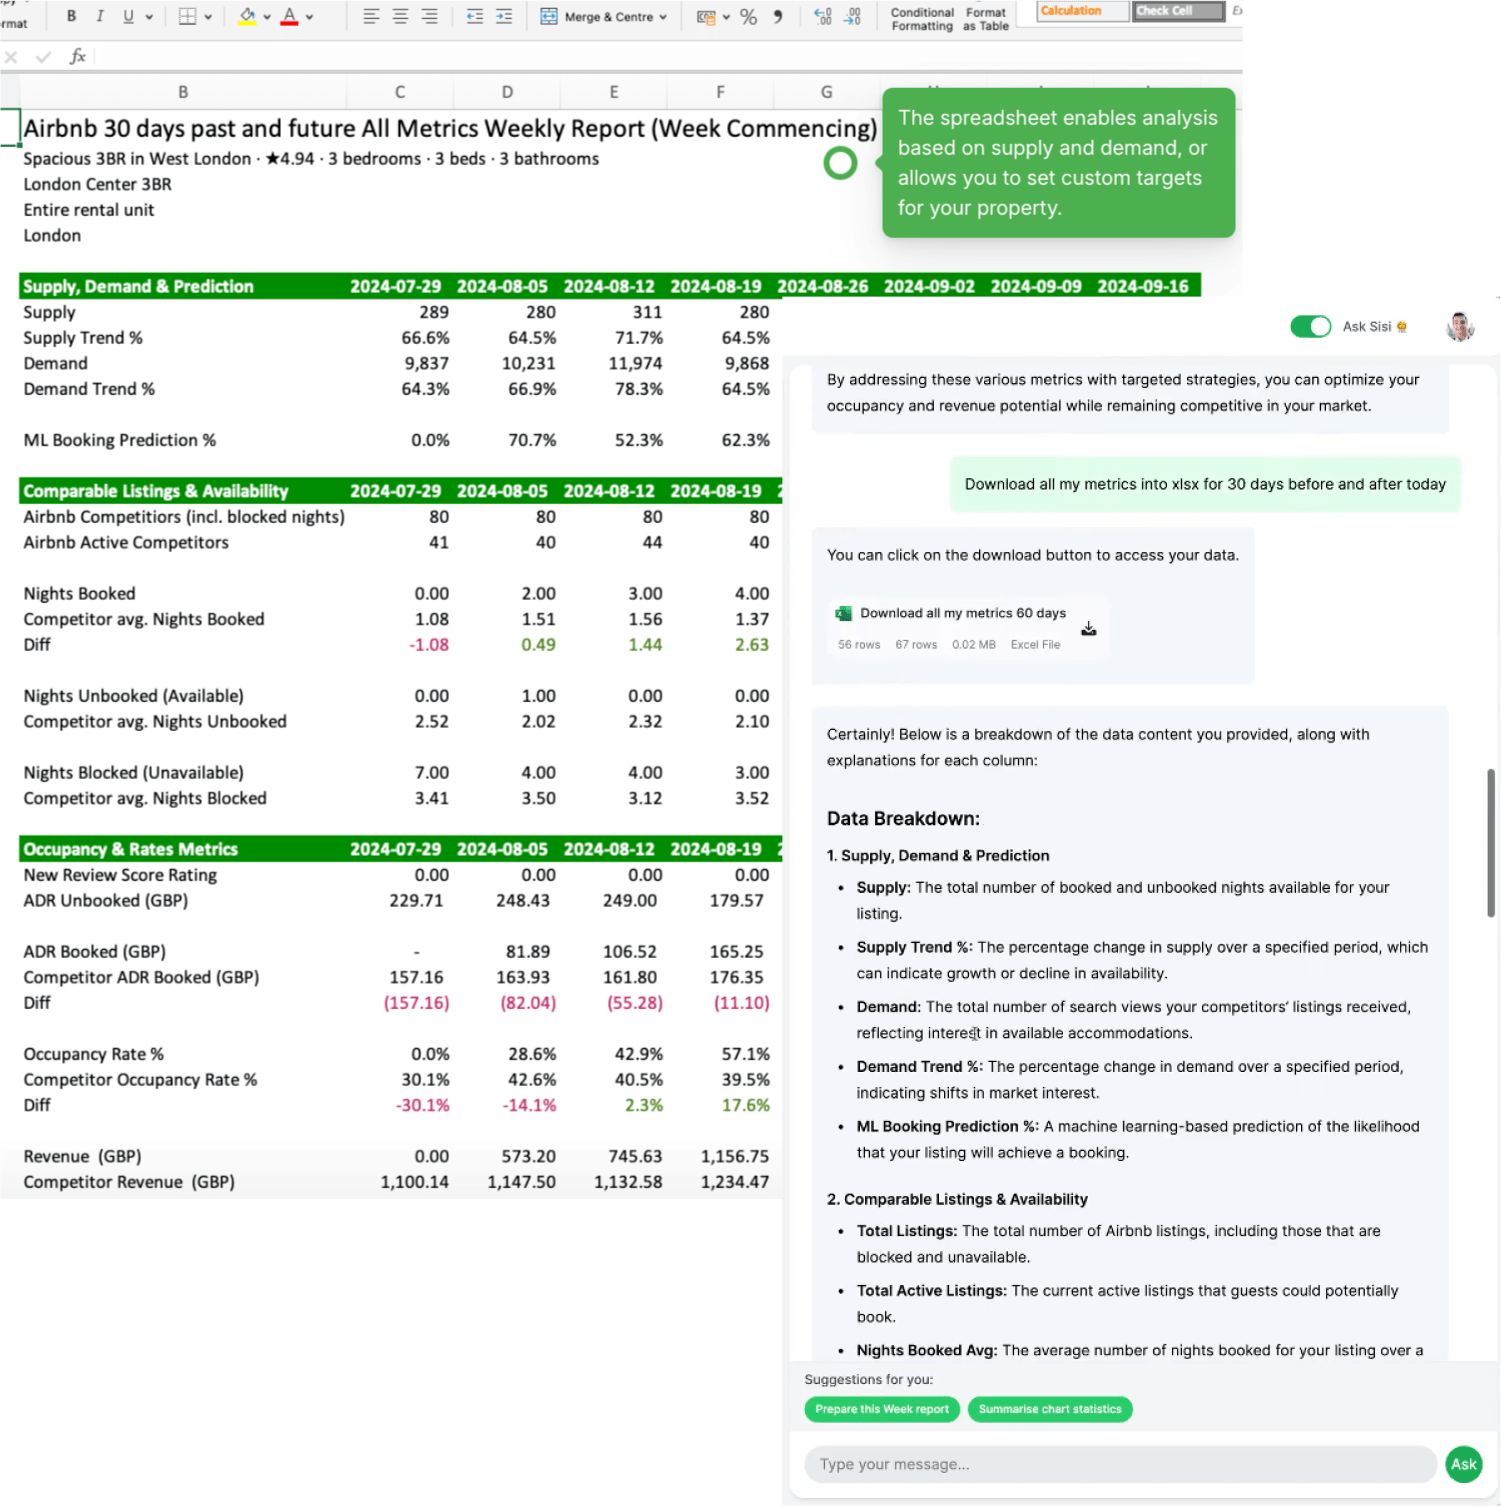Viewport: 1501px width, 1506px height.
Task: Increase indent
Action: pyautogui.click(x=504, y=16)
